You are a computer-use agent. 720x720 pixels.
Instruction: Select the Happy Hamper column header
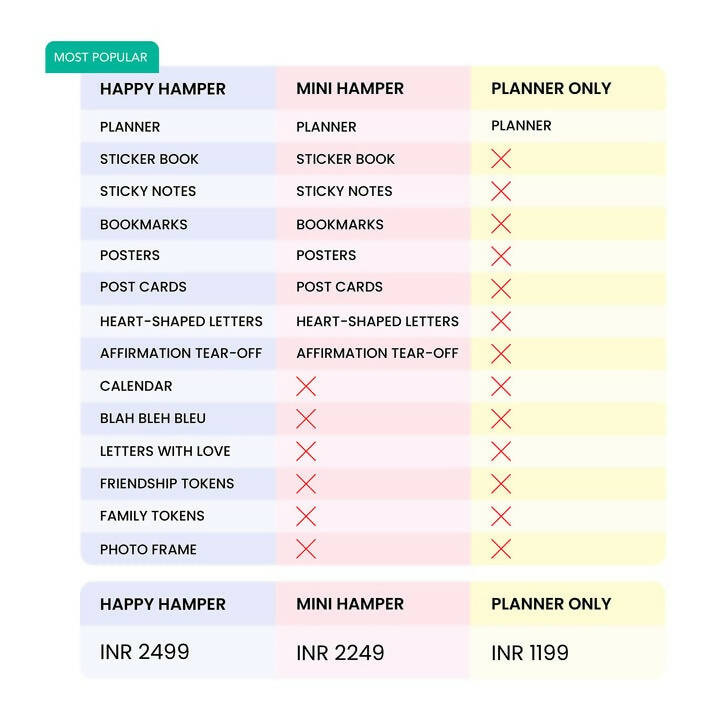163,89
